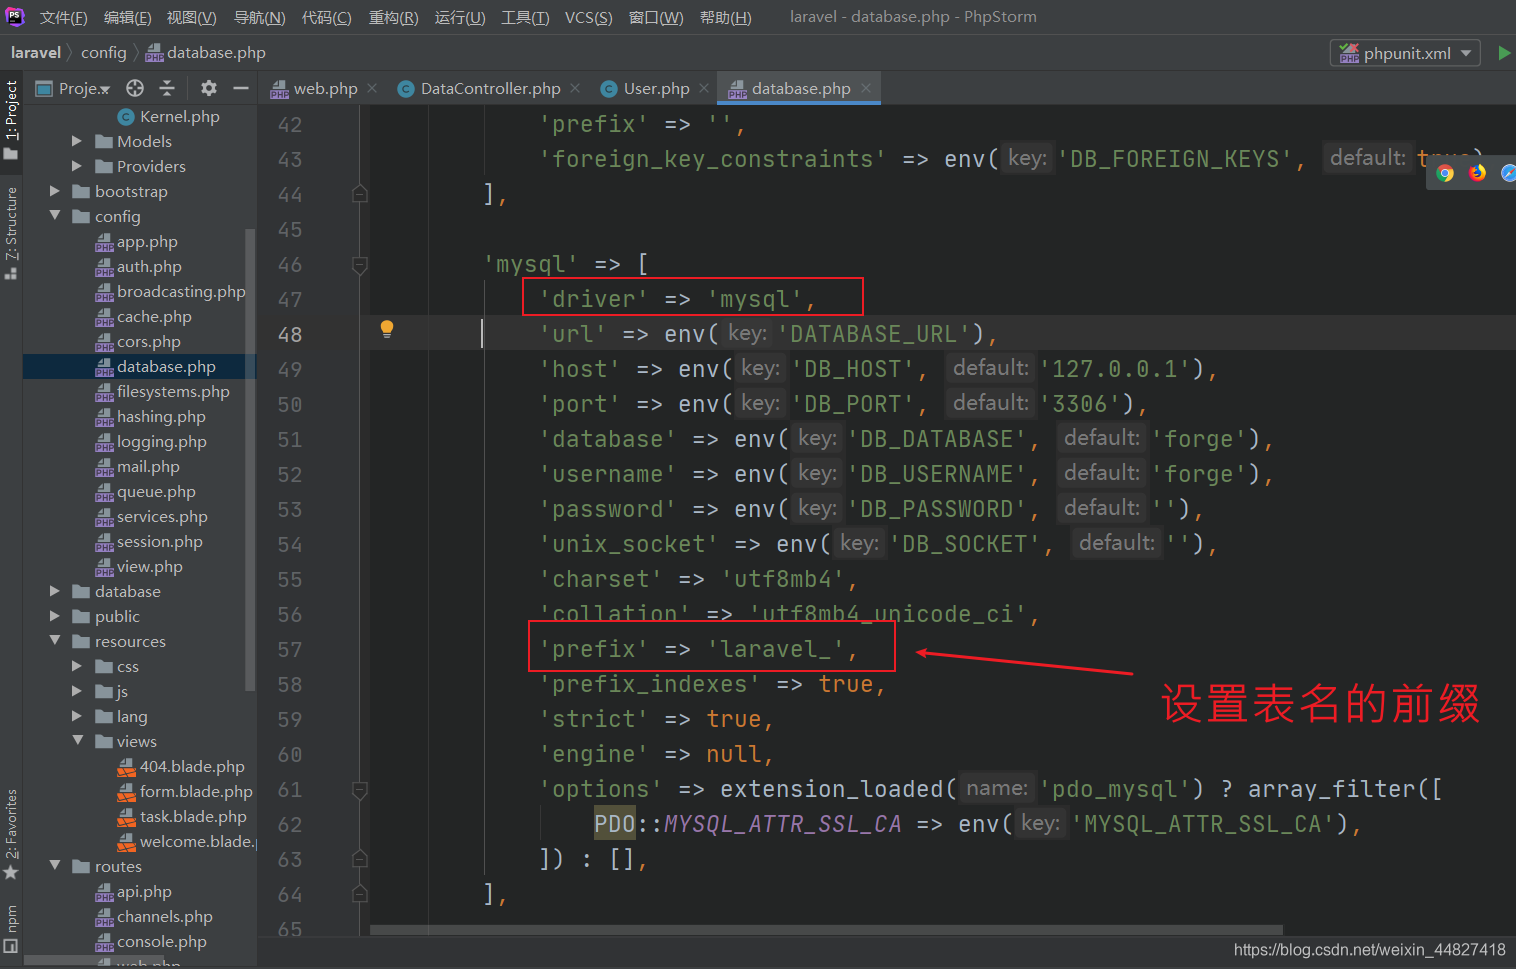Click the editor horizontal scrollbar
Screen dimensions: 1516x969
click(826, 930)
